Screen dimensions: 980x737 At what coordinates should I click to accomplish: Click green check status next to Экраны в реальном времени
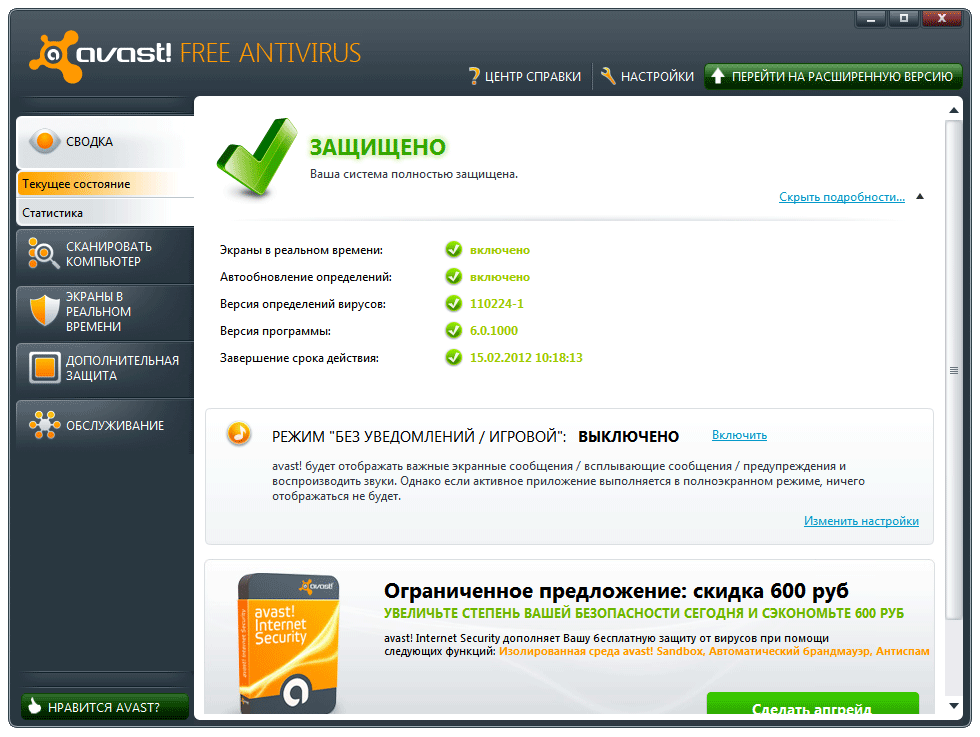tap(453, 250)
